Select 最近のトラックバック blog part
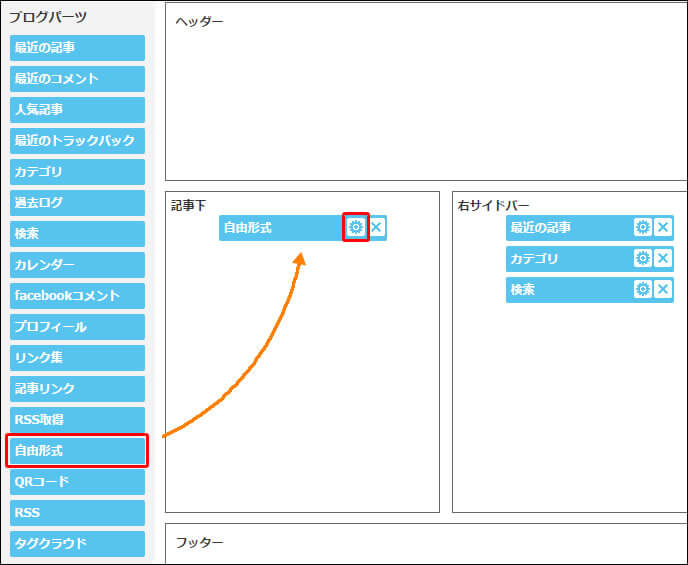688x565 pixels. pos(77,141)
